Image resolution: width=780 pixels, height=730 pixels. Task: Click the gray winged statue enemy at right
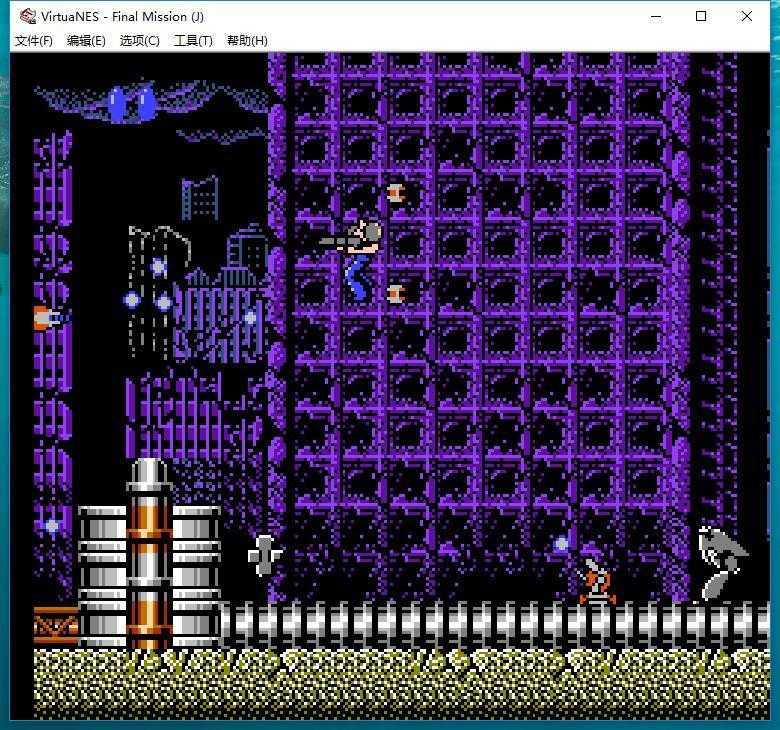(x=721, y=563)
